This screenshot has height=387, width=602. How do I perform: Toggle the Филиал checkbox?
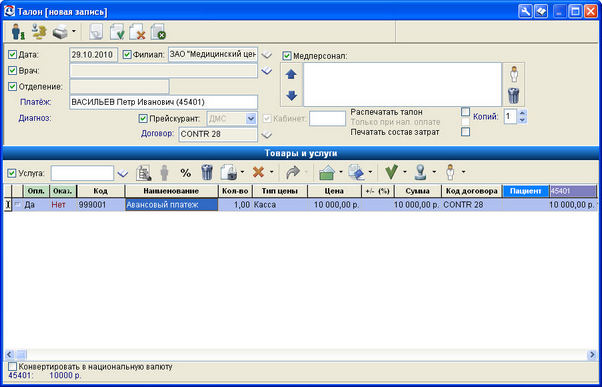coord(127,55)
